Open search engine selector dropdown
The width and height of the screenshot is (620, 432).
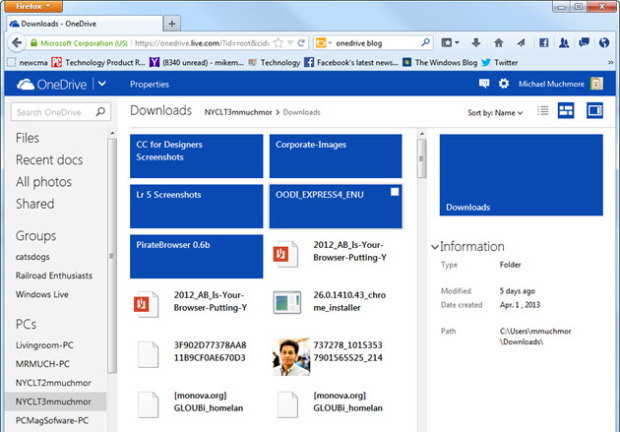pyautogui.click(x=323, y=43)
